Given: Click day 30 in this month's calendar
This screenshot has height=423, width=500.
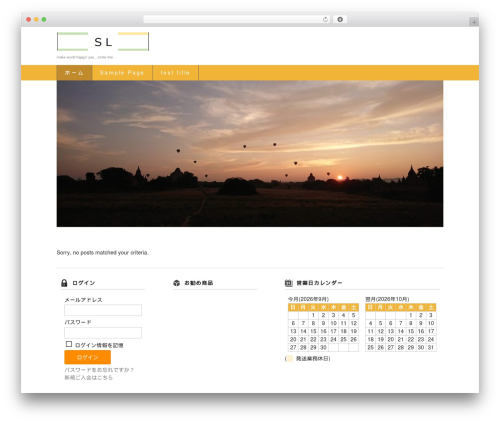Looking at the screenshot, I should pyautogui.click(x=323, y=347).
